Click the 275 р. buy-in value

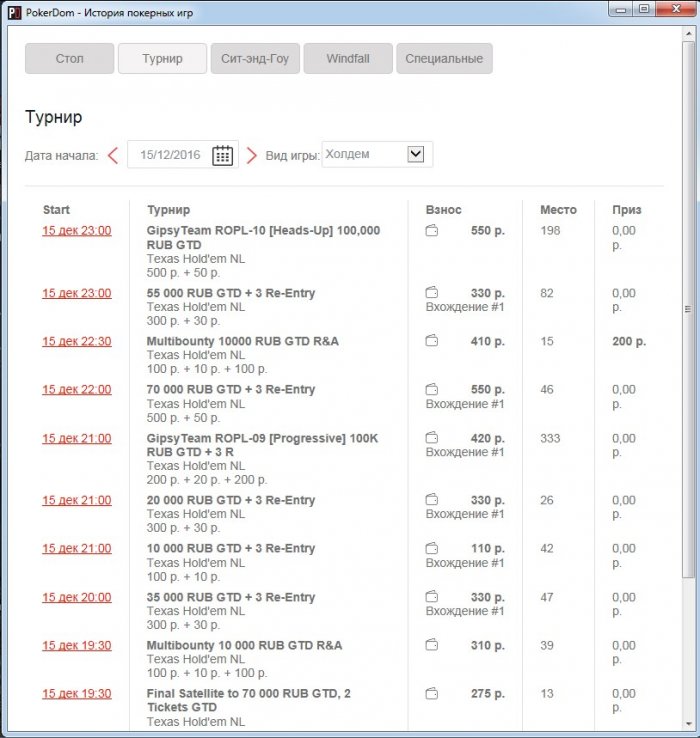point(488,694)
